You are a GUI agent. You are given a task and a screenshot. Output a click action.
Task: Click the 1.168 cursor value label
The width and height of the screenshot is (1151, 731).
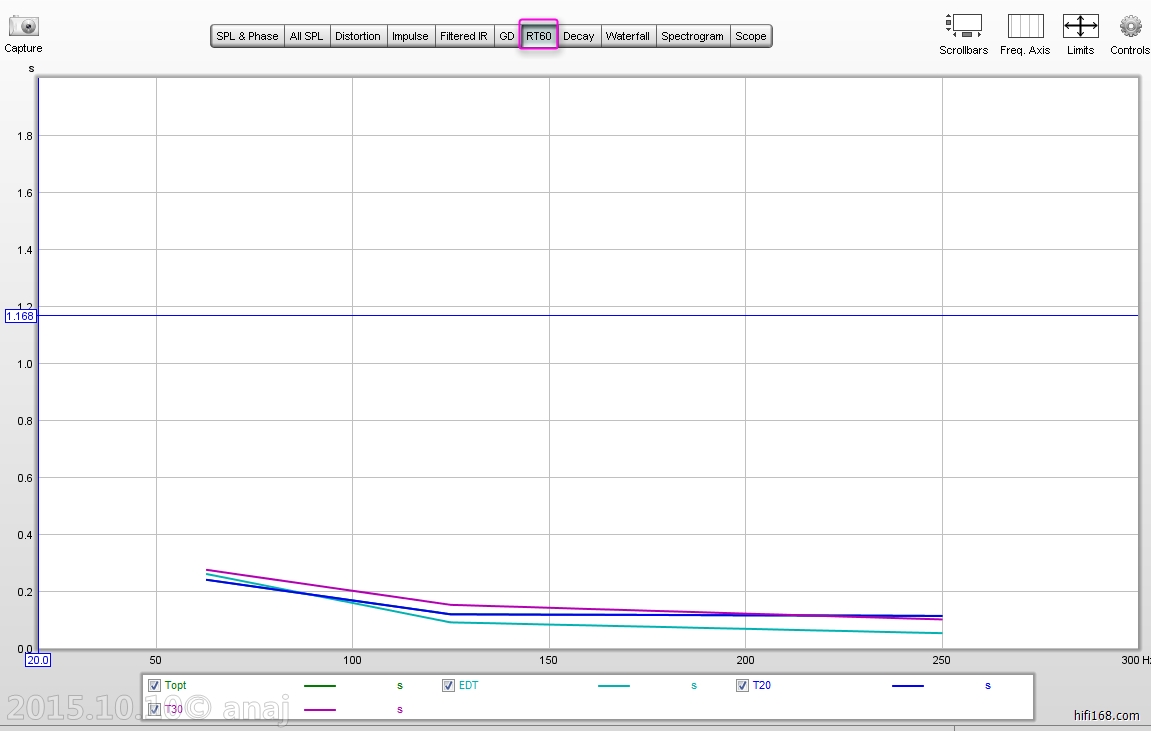(x=20, y=316)
